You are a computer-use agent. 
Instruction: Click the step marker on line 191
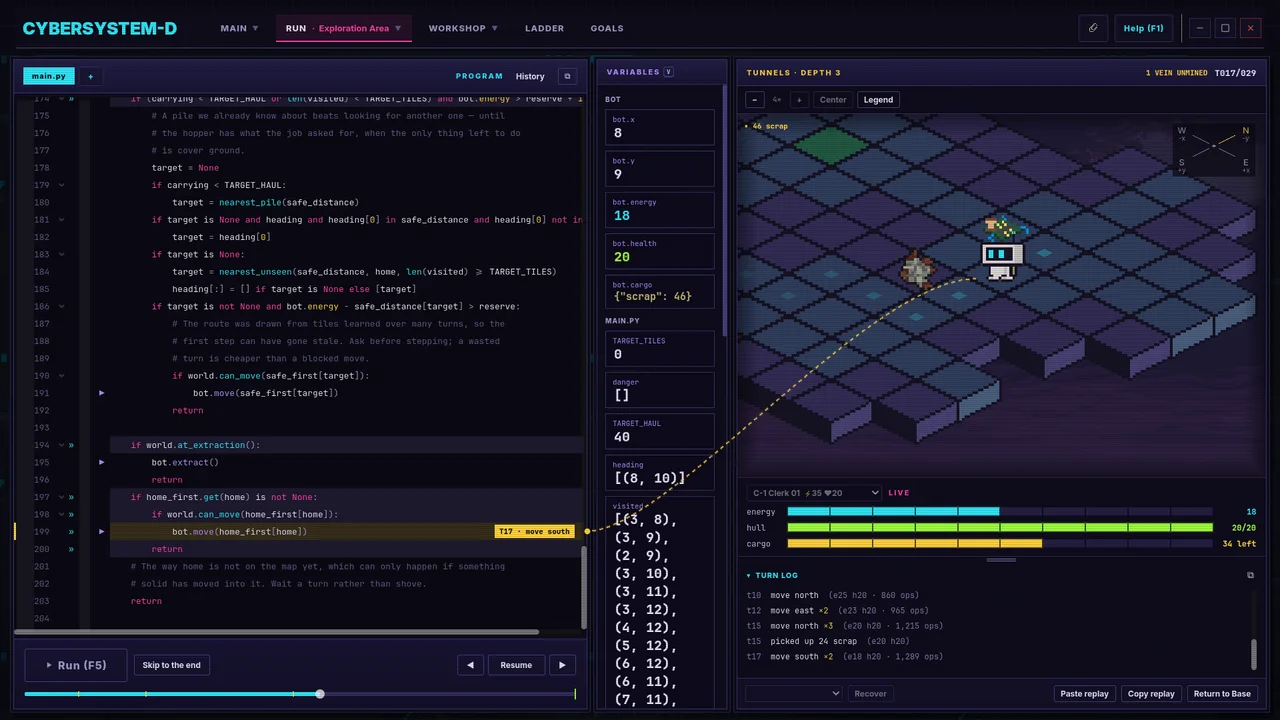click(101, 393)
